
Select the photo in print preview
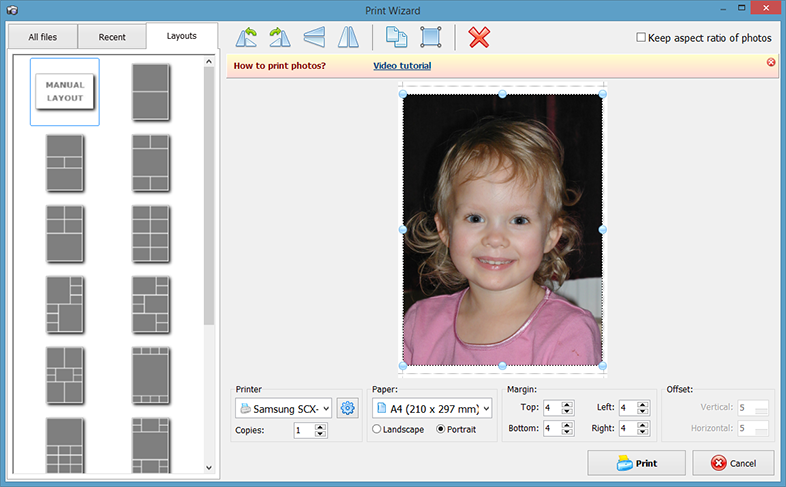pos(502,229)
